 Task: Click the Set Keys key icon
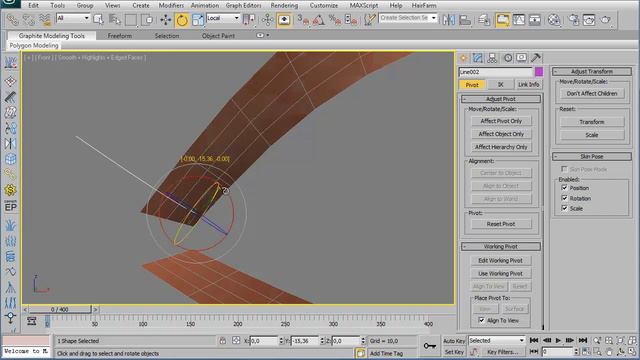click(429, 346)
